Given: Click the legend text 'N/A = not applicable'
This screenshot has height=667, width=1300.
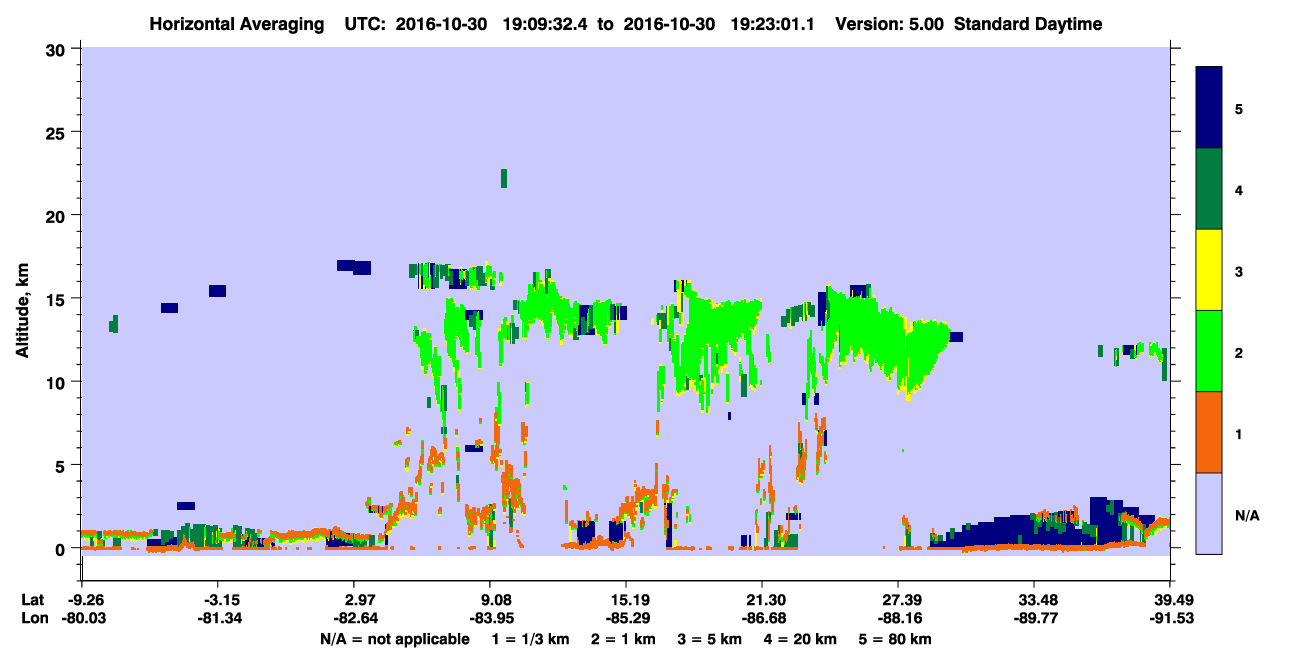Looking at the screenshot, I should click(394, 639).
